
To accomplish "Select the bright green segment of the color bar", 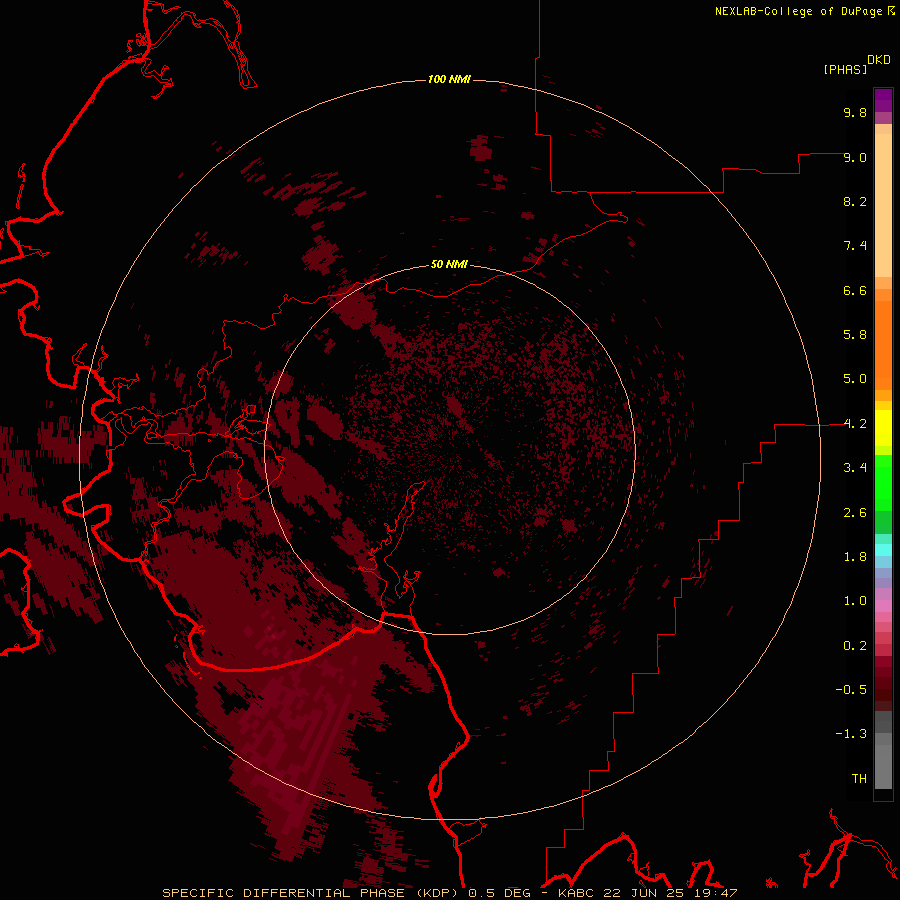I will (883, 483).
